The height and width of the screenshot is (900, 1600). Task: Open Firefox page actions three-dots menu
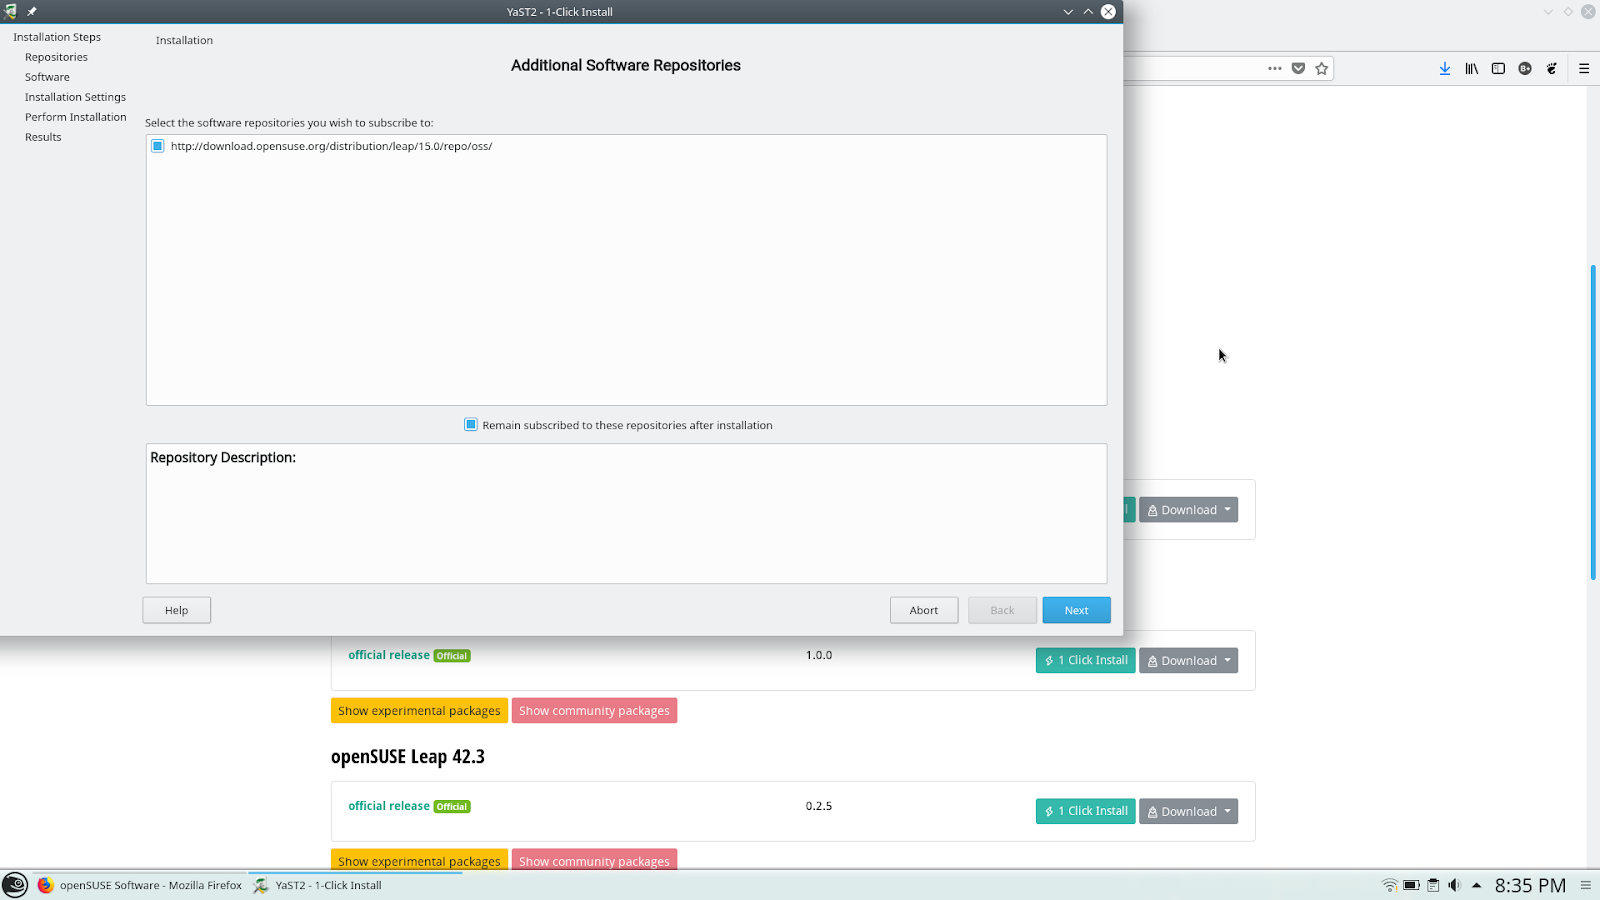(x=1274, y=69)
